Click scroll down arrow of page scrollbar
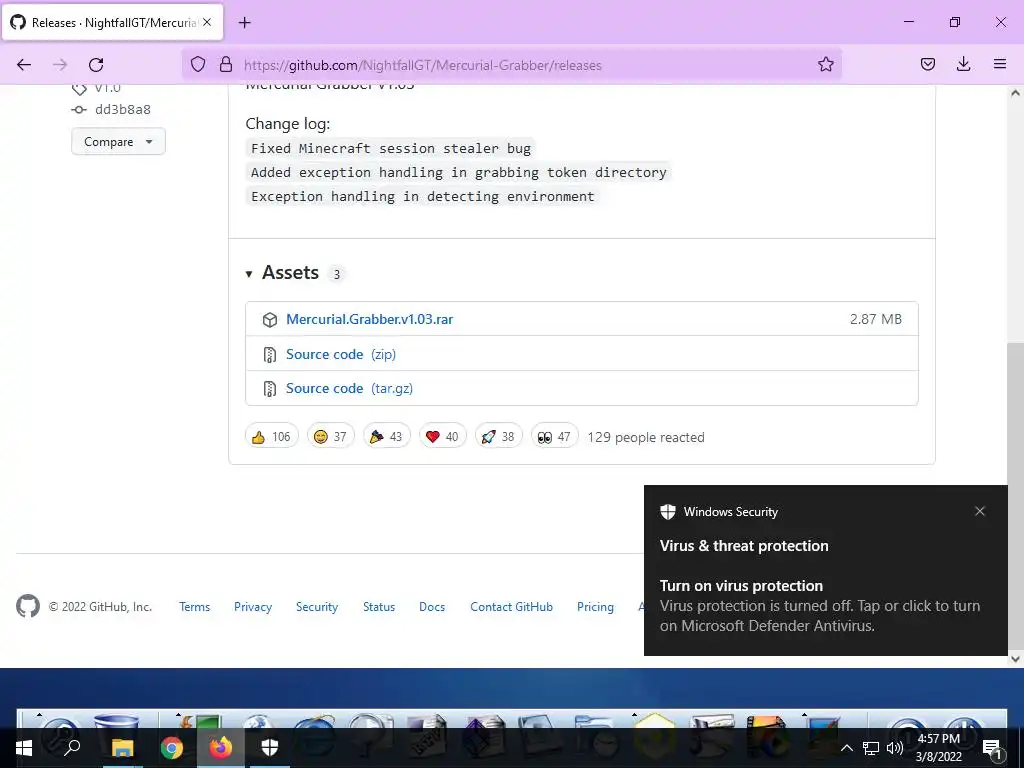This screenshot has height=768, width=1024. click(x=1016, y=659)
